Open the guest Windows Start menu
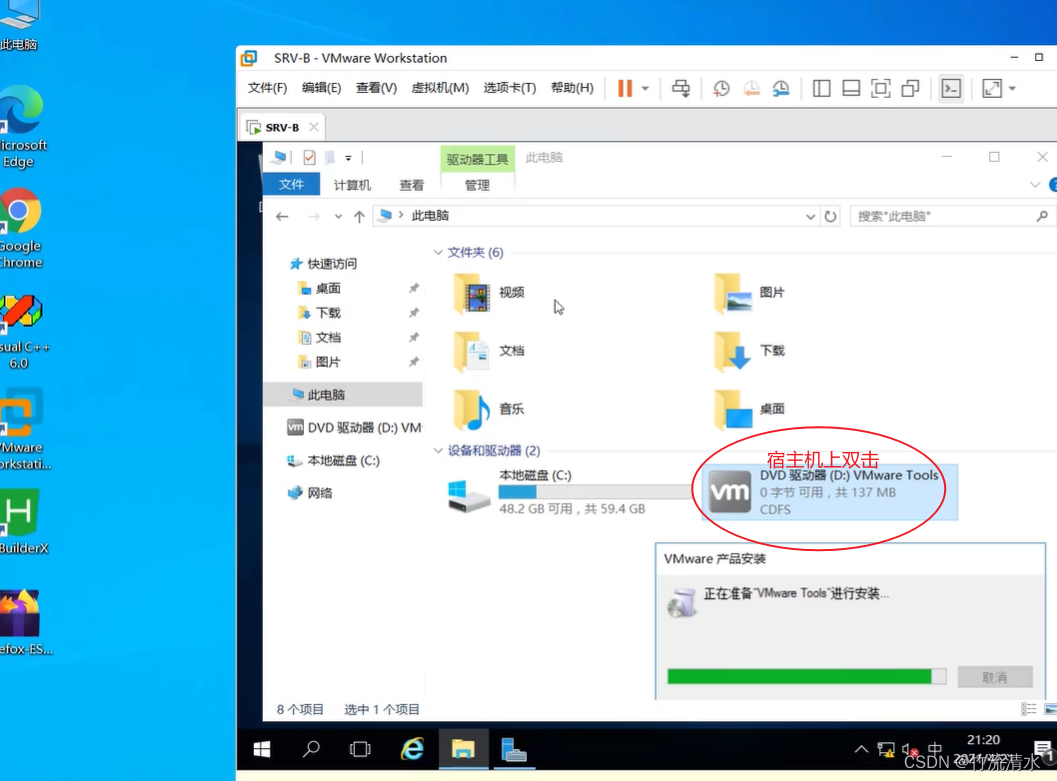The height and width of the screenshot is (781, 1057). (262, 749)
